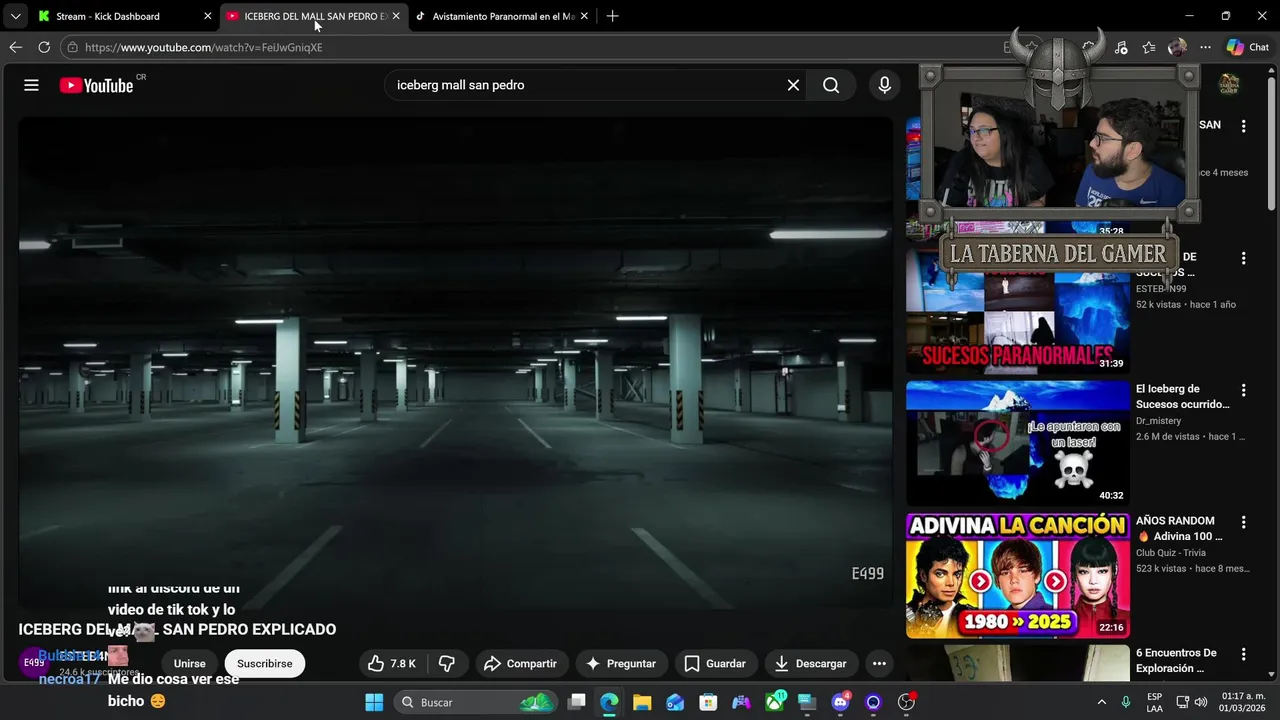Focus the address bar URL field
This screenshot has height=720, width=1280.
pos(540,47)
